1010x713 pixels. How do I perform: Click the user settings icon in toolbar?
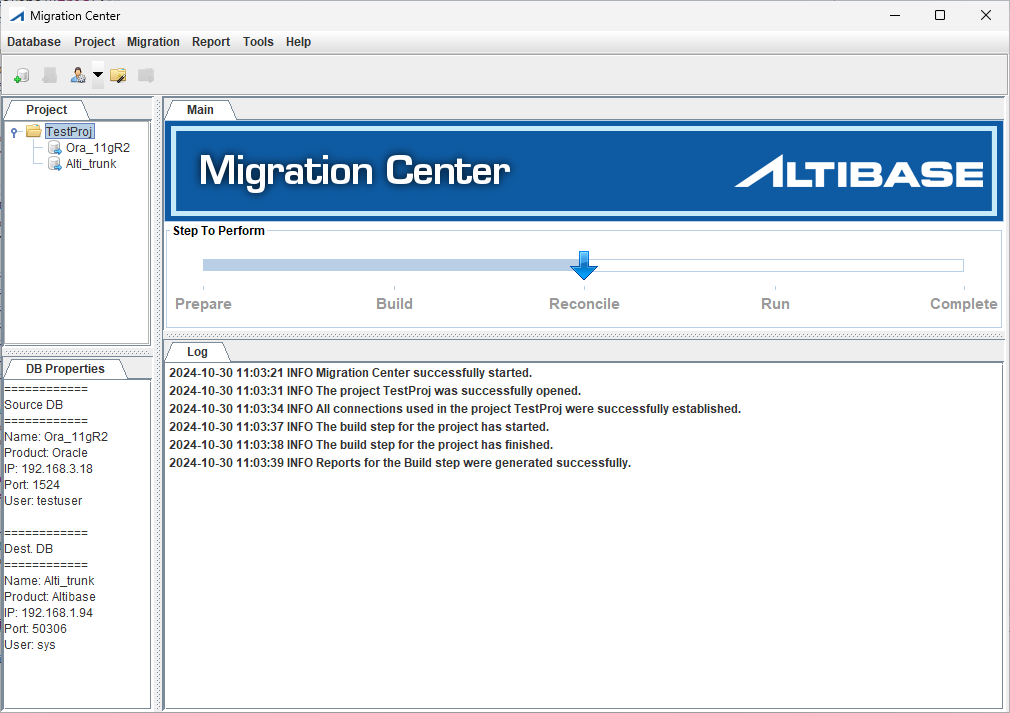click(77, 75)
